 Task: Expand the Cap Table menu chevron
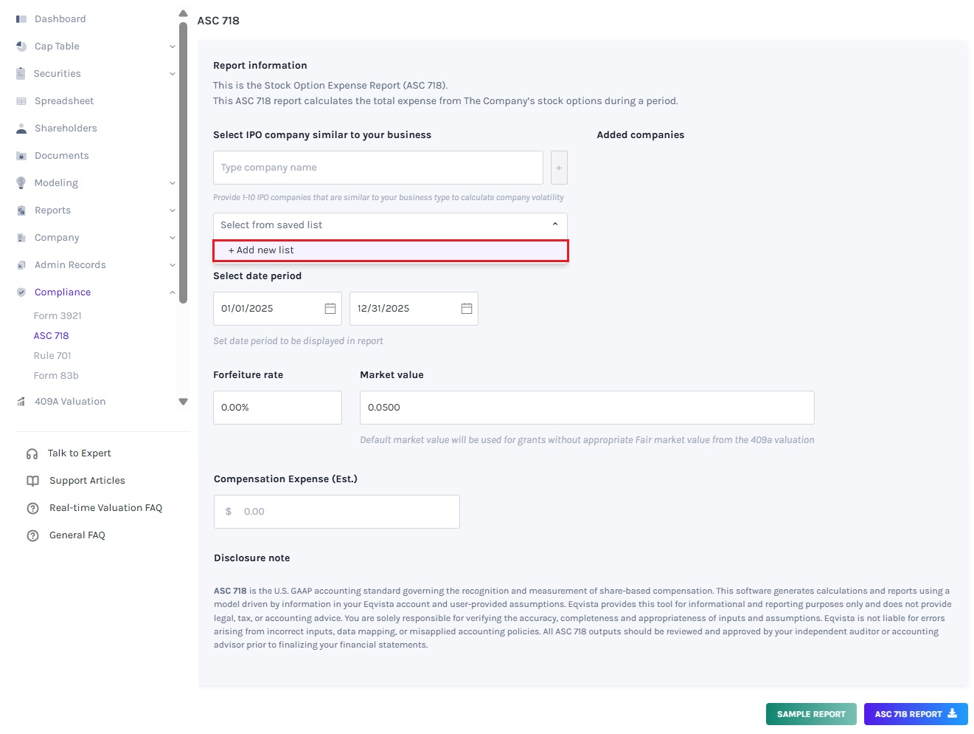(x=172, y=47)
